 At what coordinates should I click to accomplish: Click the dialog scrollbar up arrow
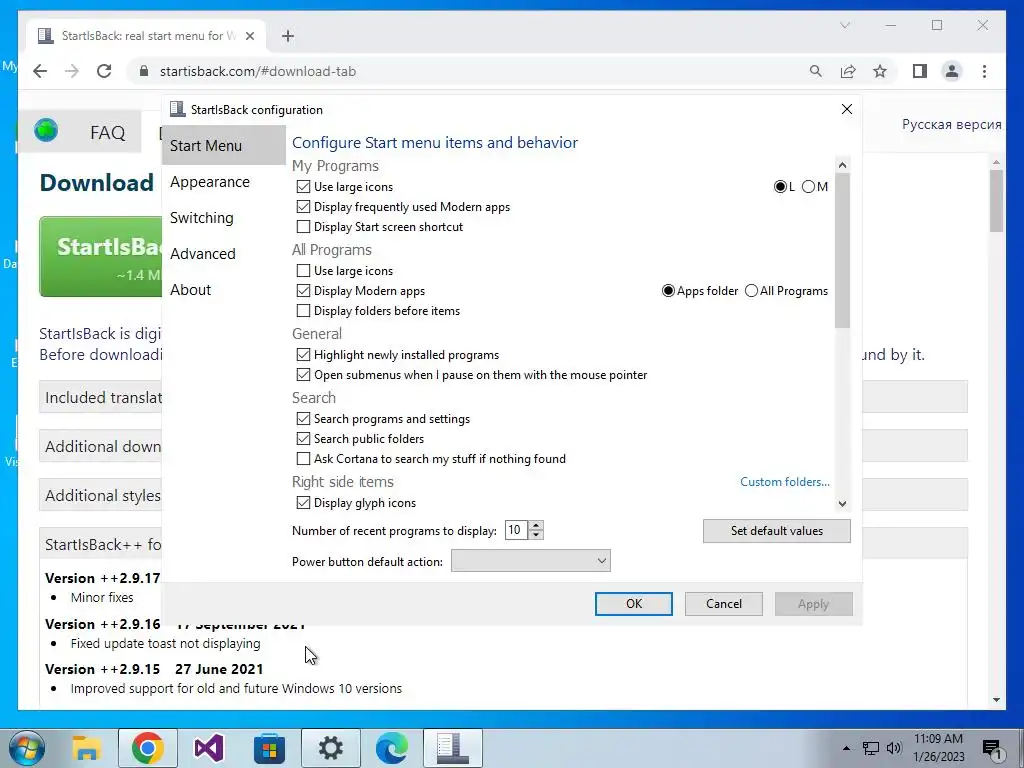842,165
